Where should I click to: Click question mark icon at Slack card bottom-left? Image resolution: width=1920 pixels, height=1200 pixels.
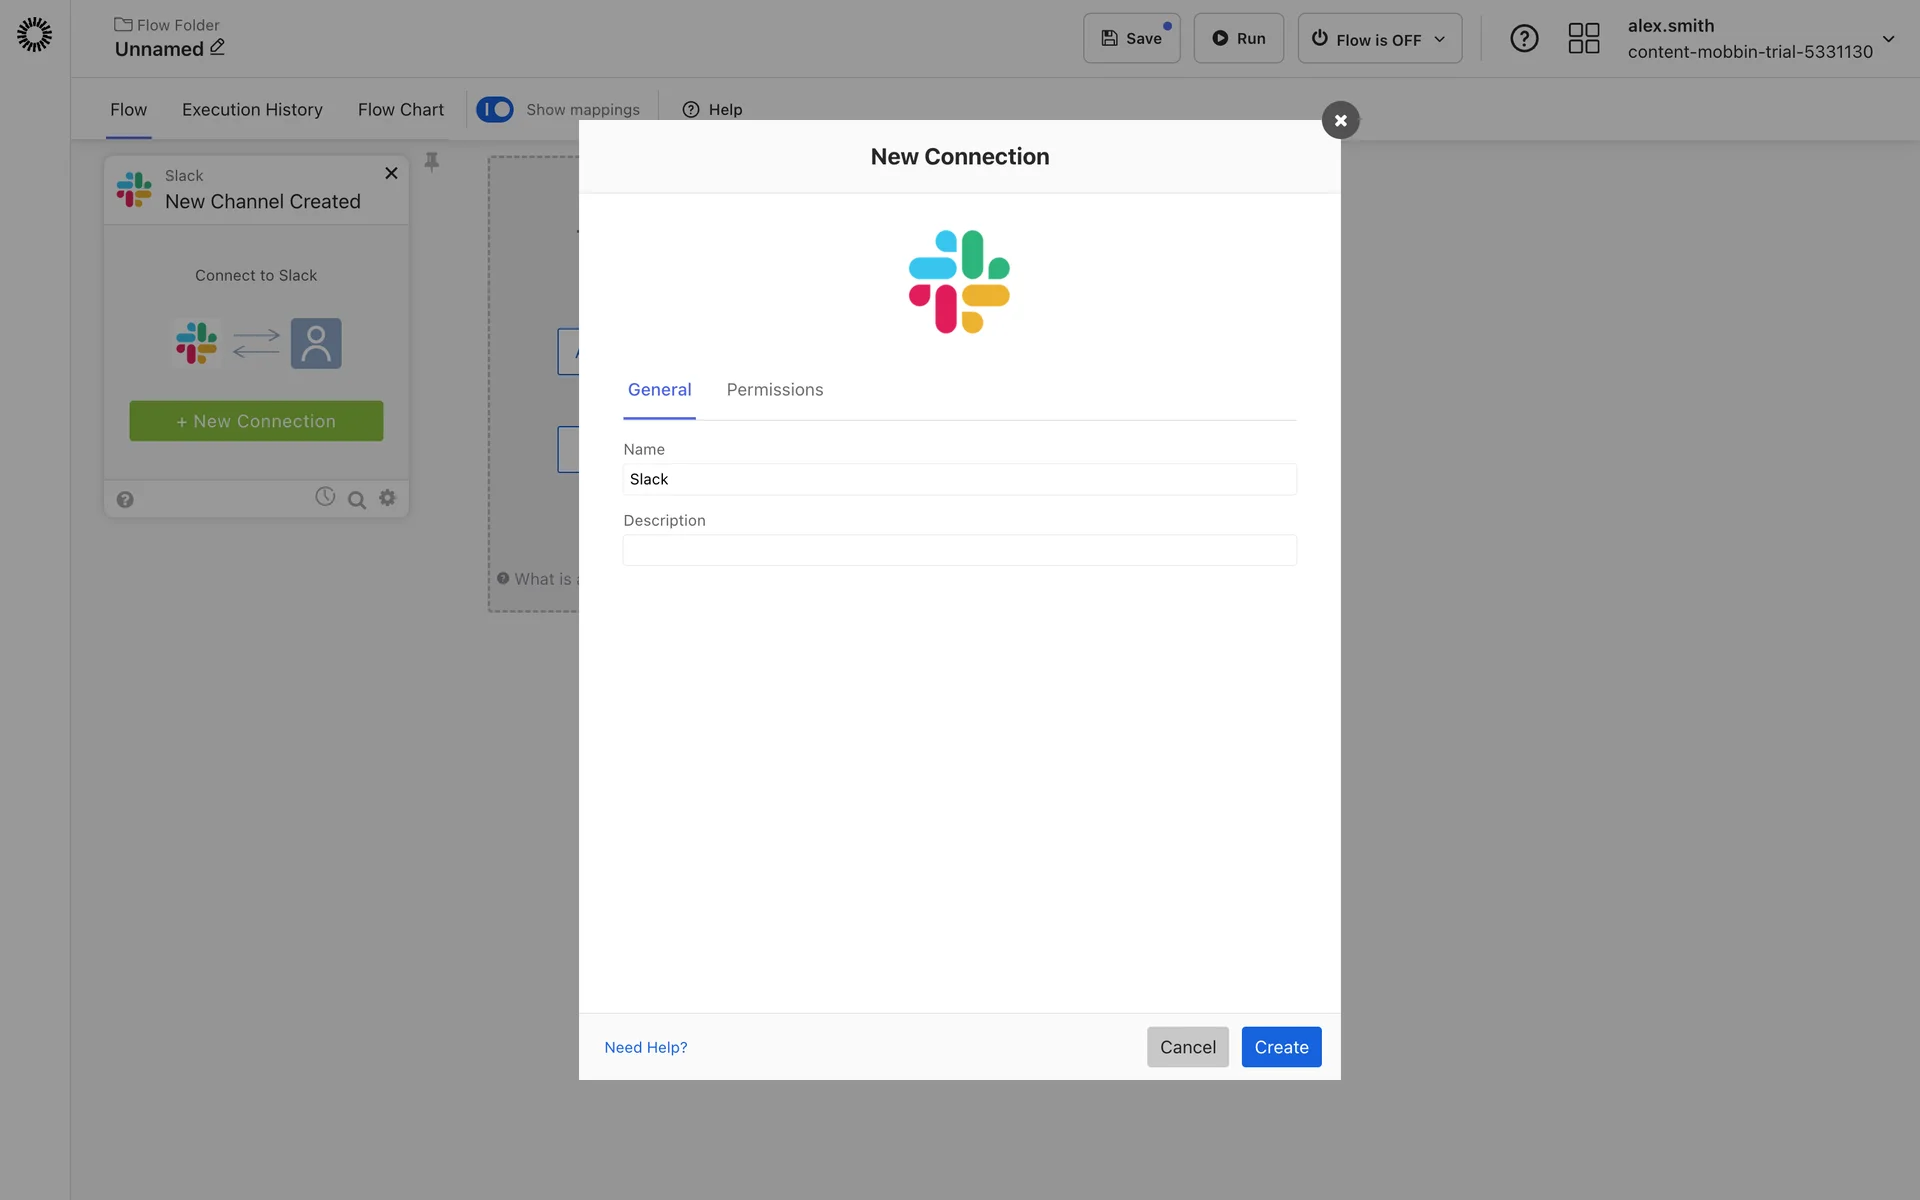[125, 500]
